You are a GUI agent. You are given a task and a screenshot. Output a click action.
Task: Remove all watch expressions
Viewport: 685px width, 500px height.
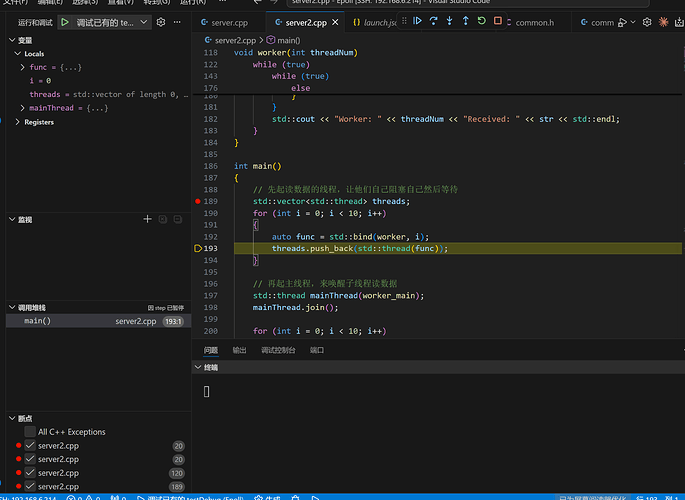[x=163, y=219]
